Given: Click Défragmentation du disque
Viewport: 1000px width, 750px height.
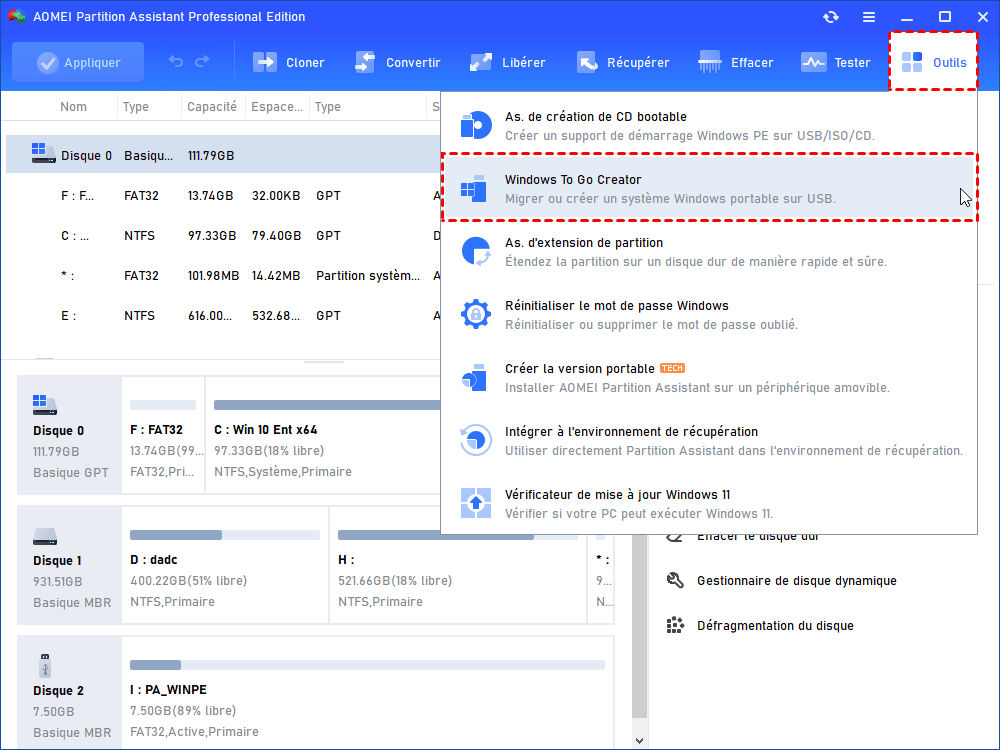Looking at the screenshot, I should point(775,626).
